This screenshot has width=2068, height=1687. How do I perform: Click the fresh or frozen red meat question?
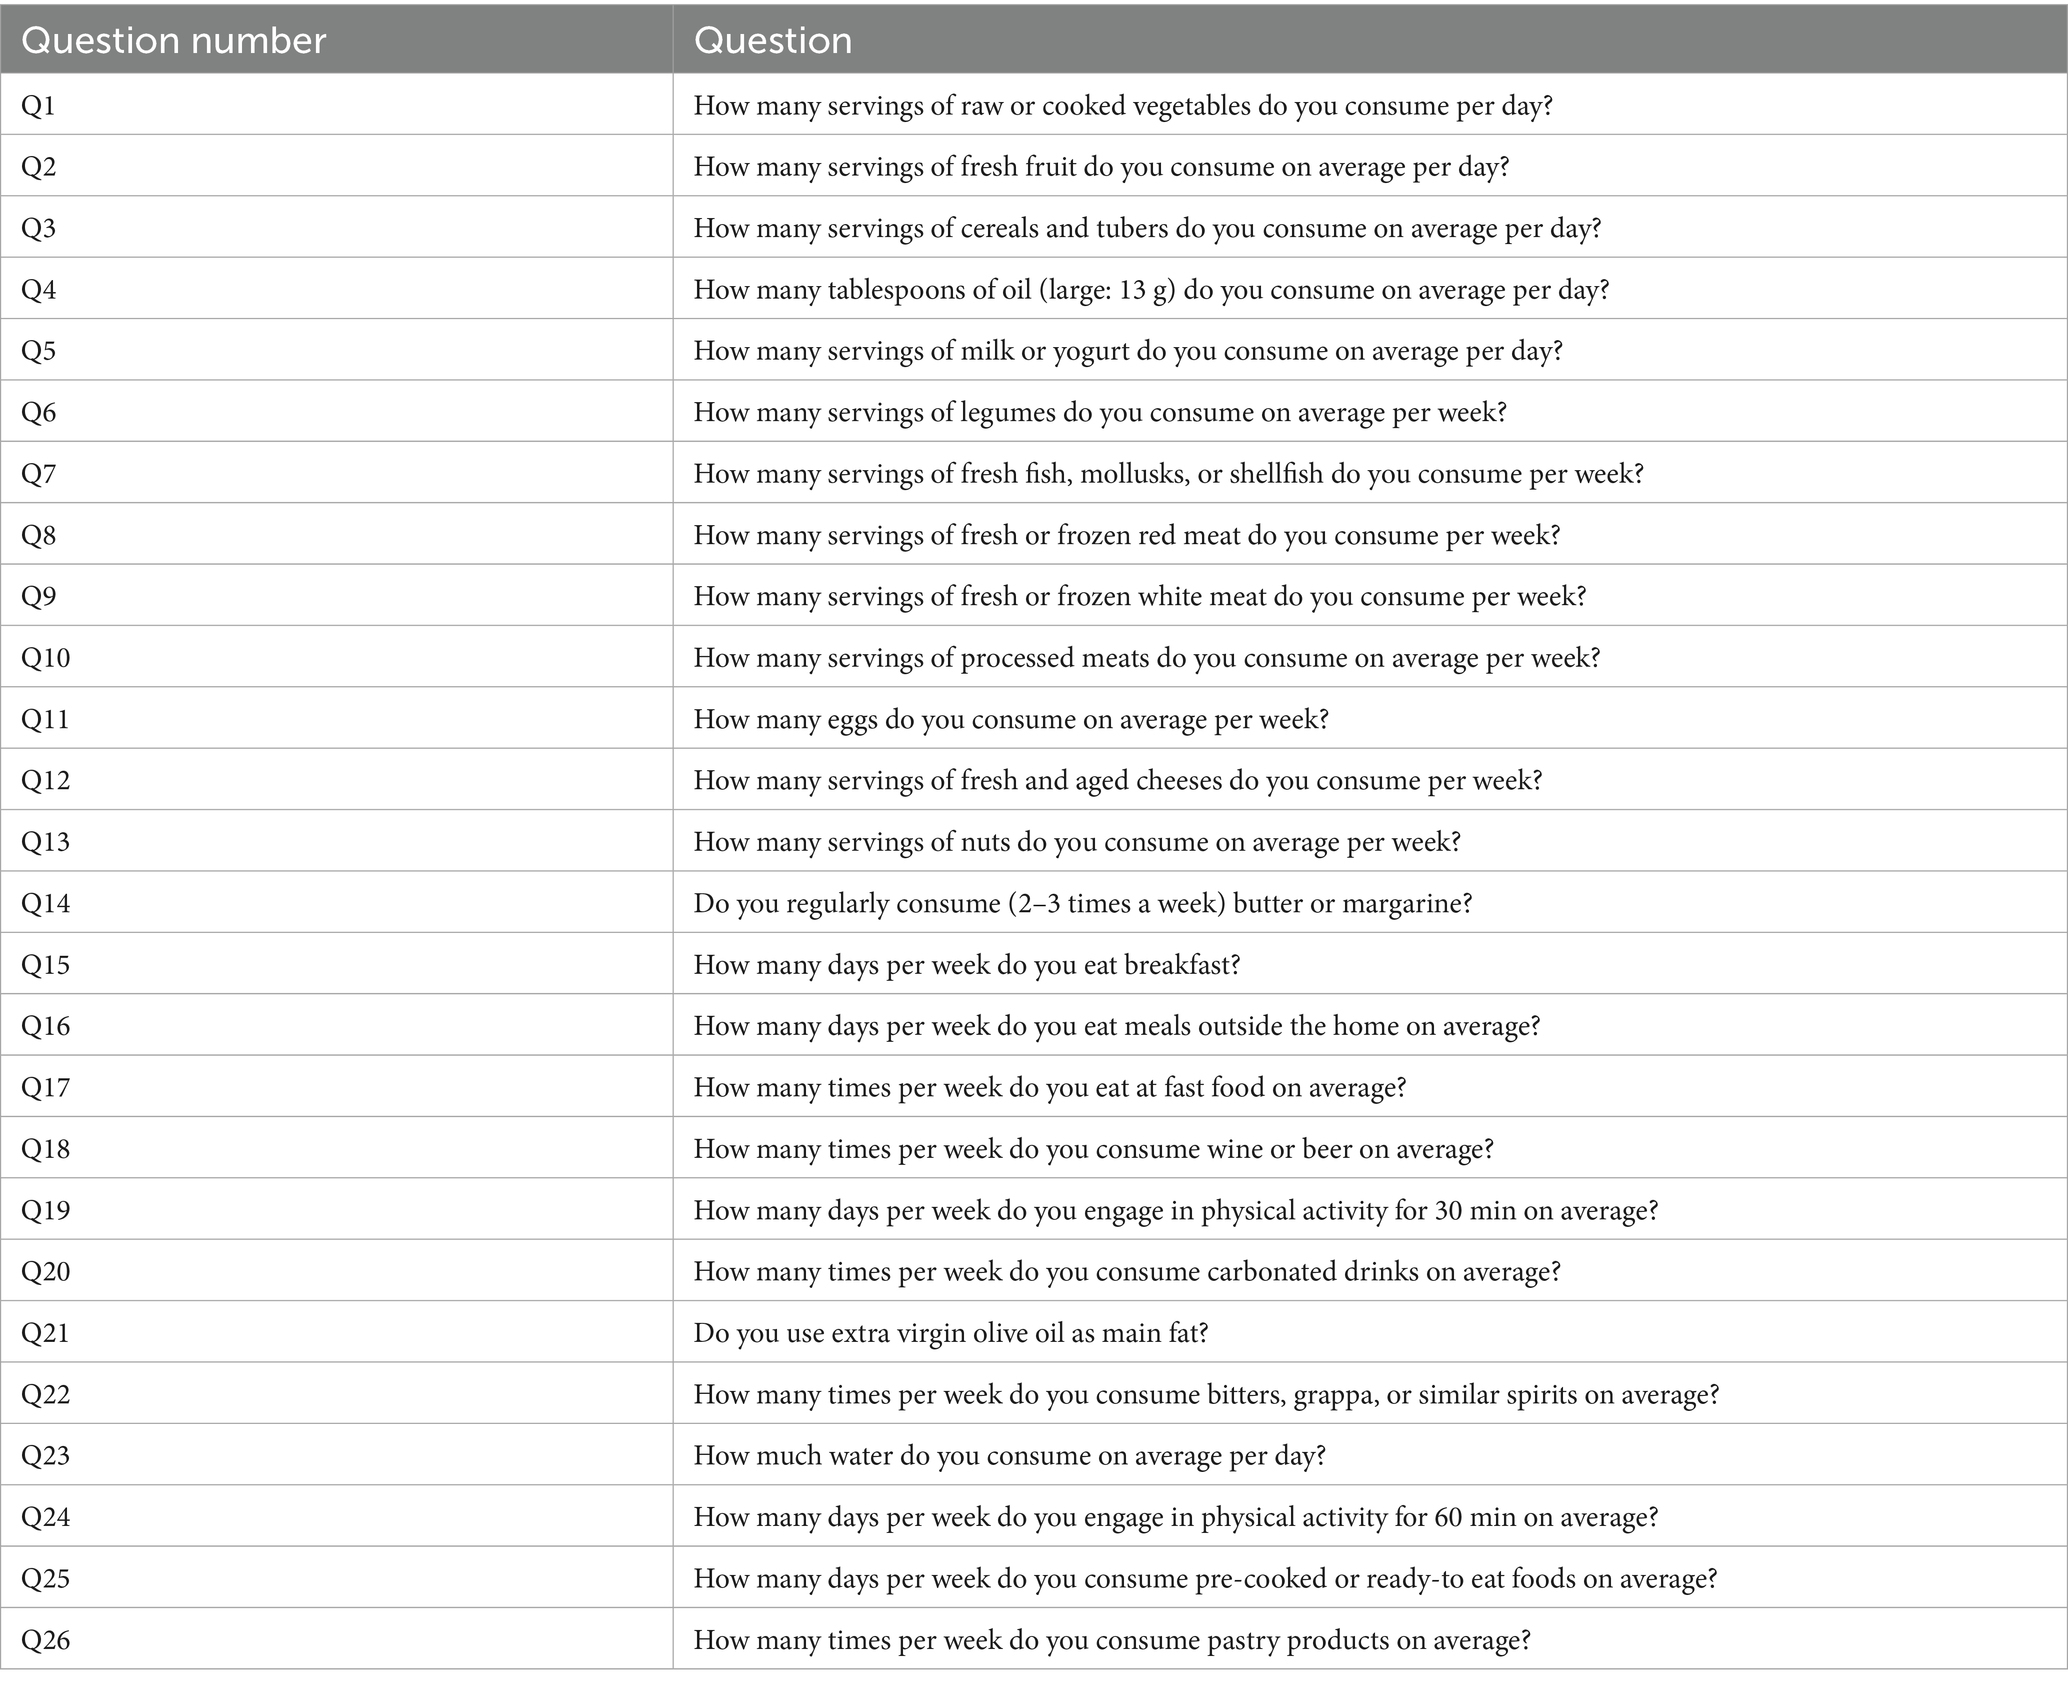pos(1126,535)
